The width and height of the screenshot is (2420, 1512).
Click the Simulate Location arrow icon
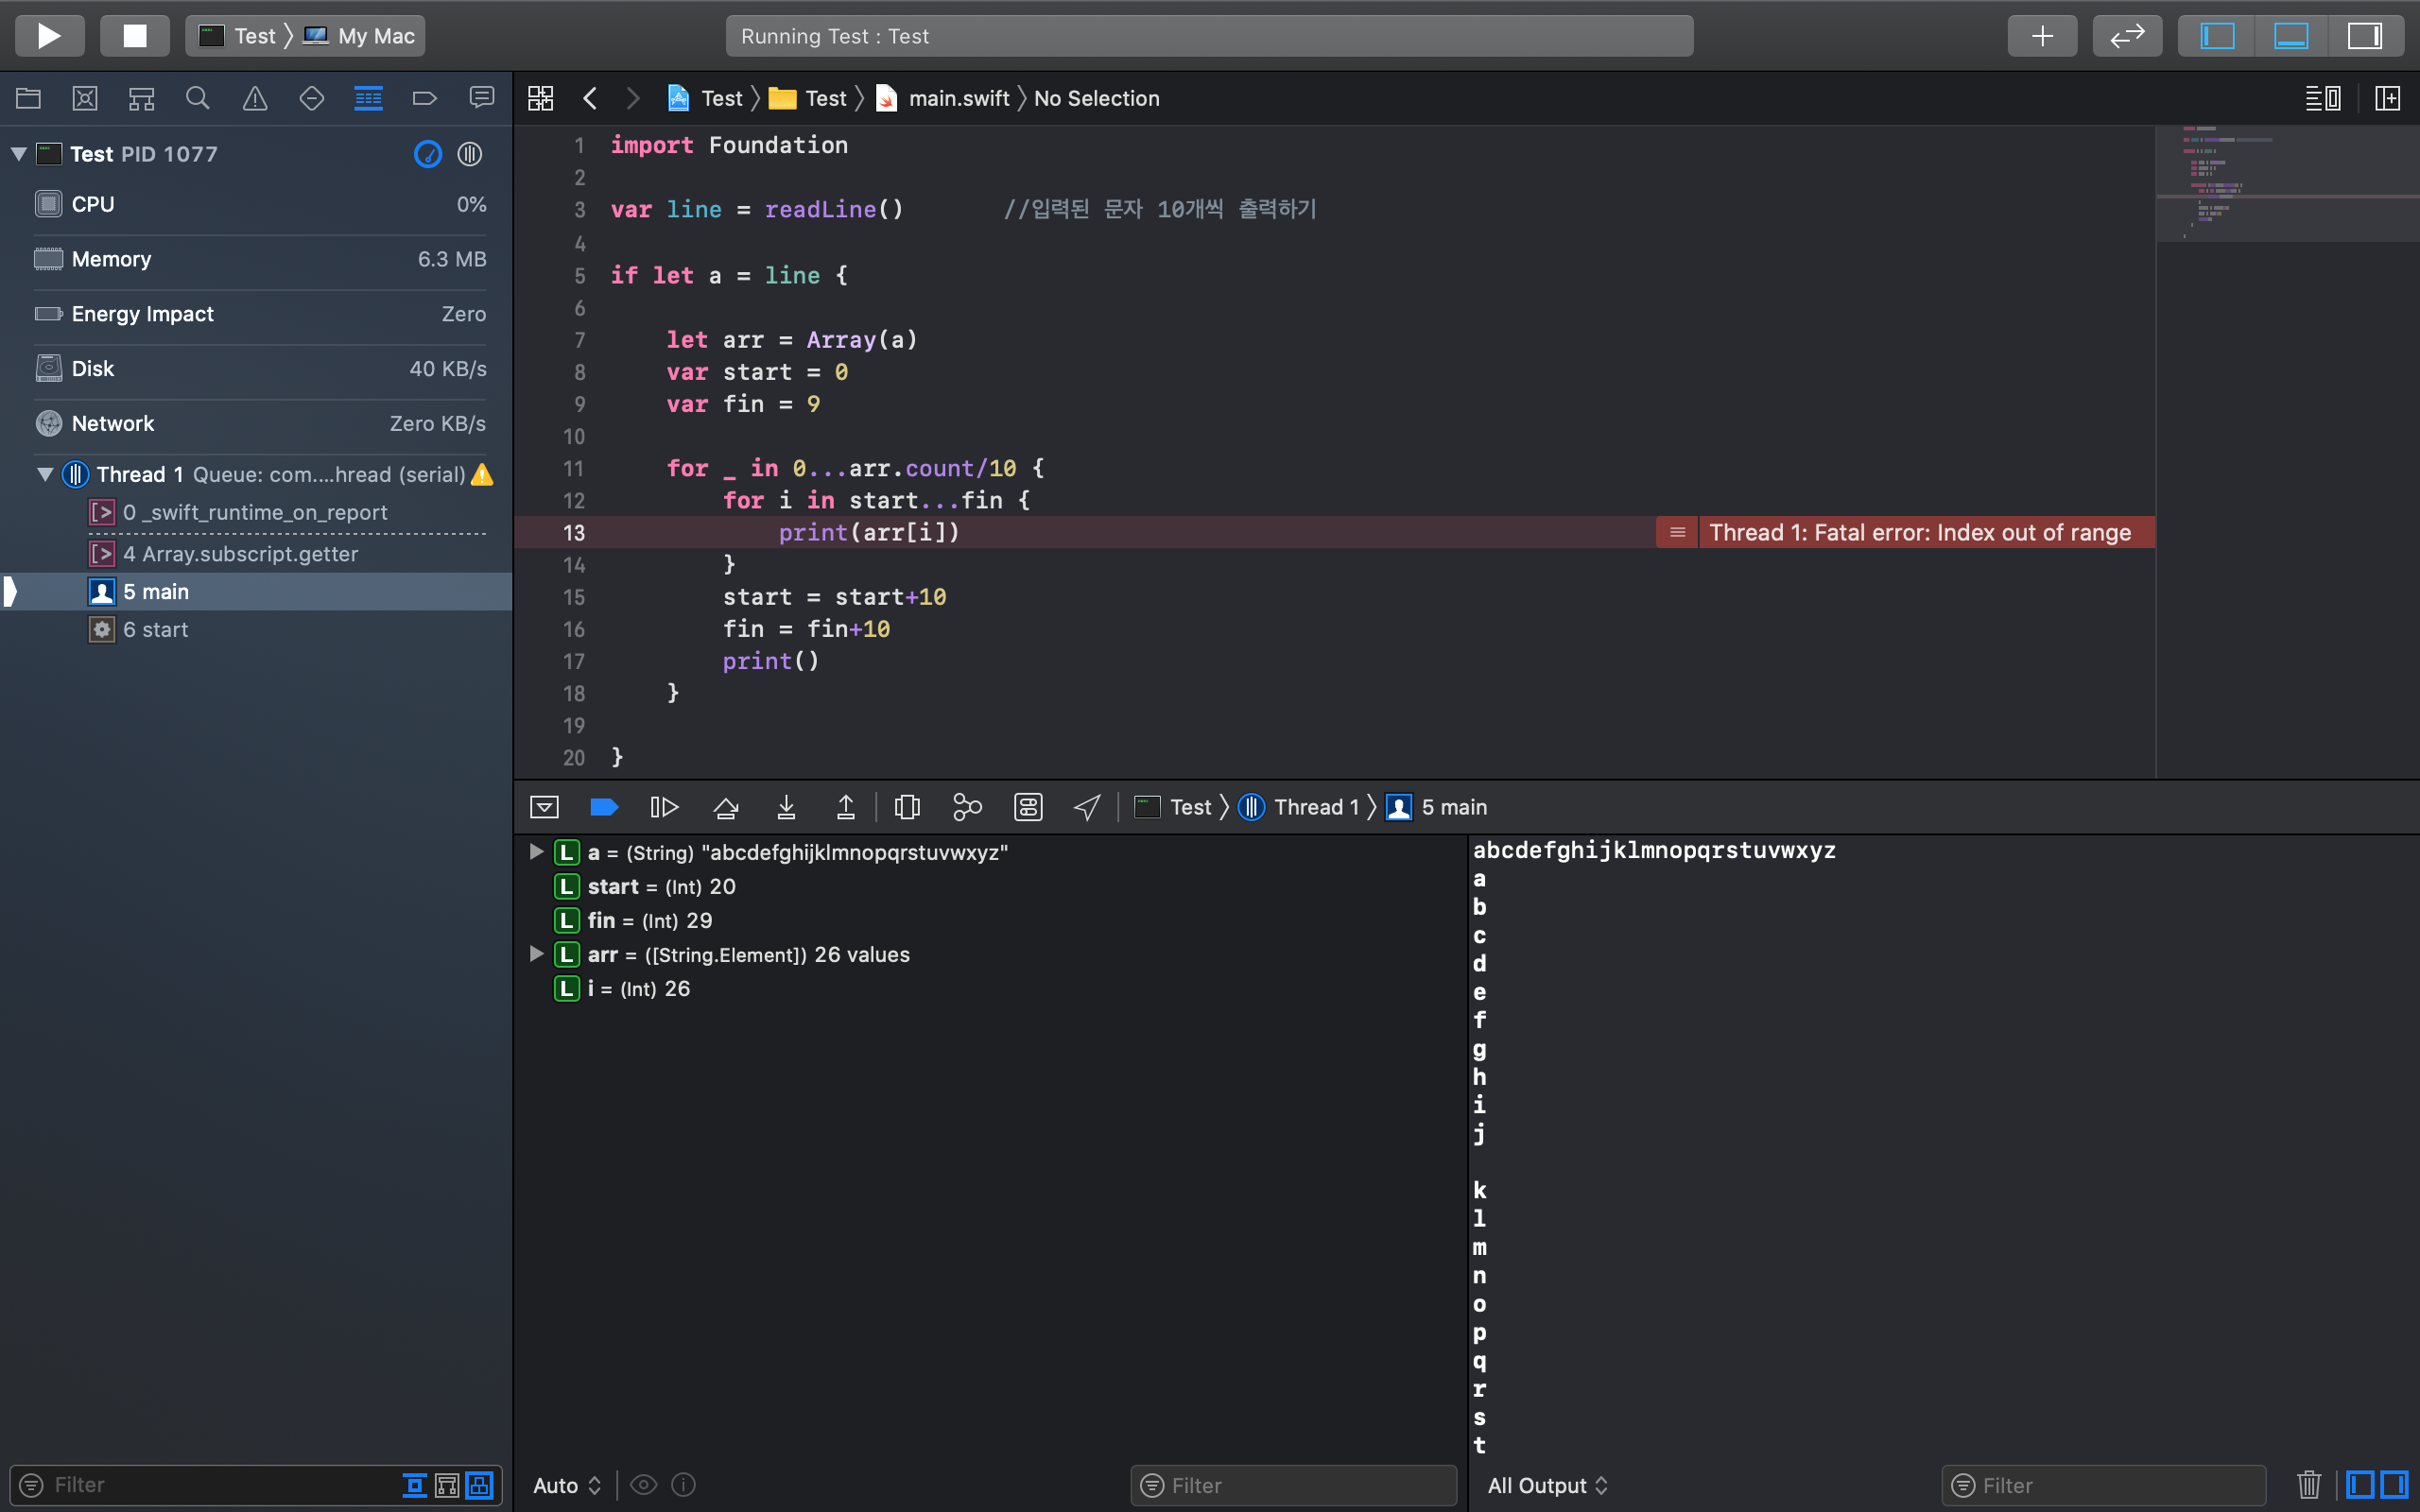tap(1087, 807)
